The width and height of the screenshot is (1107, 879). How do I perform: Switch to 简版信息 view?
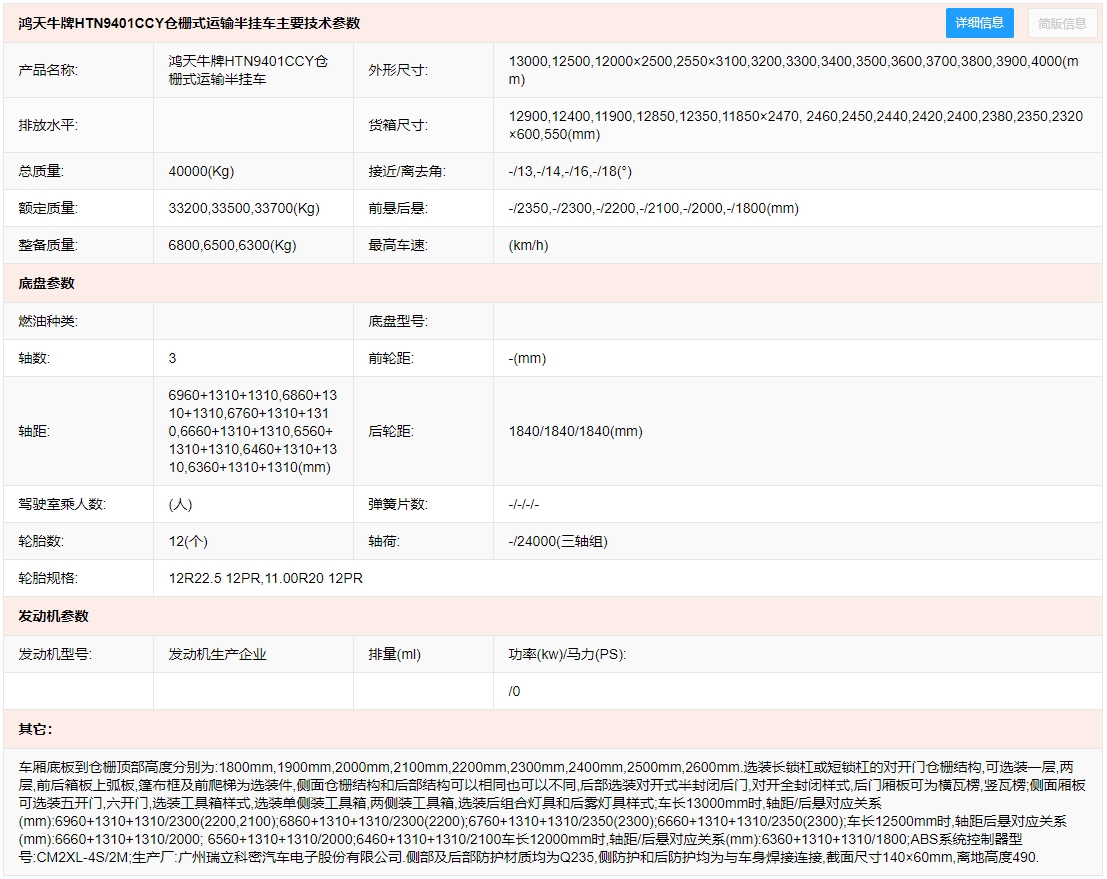[x=1062, y=23]
